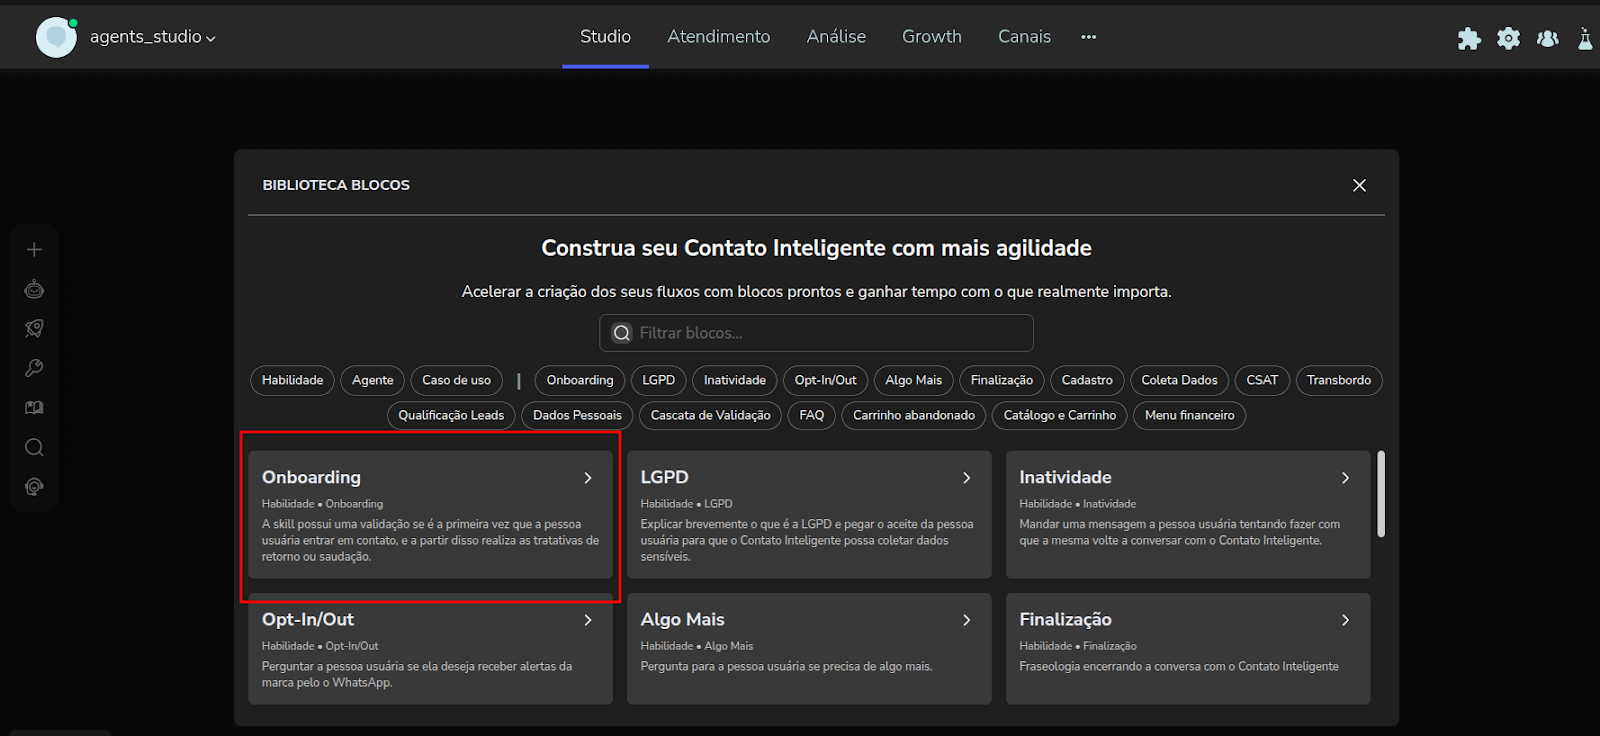1600x736 pixels.
Task: Toggle the Agente filter chip
Action: coord(372,380)
